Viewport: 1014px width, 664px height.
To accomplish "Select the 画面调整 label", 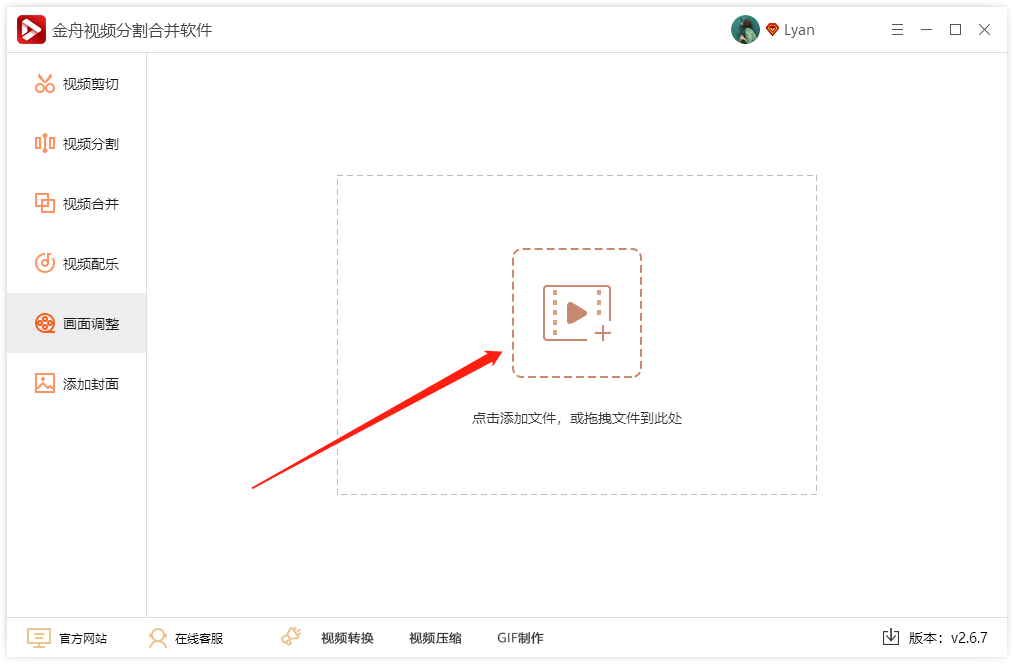I will point(91,324).
